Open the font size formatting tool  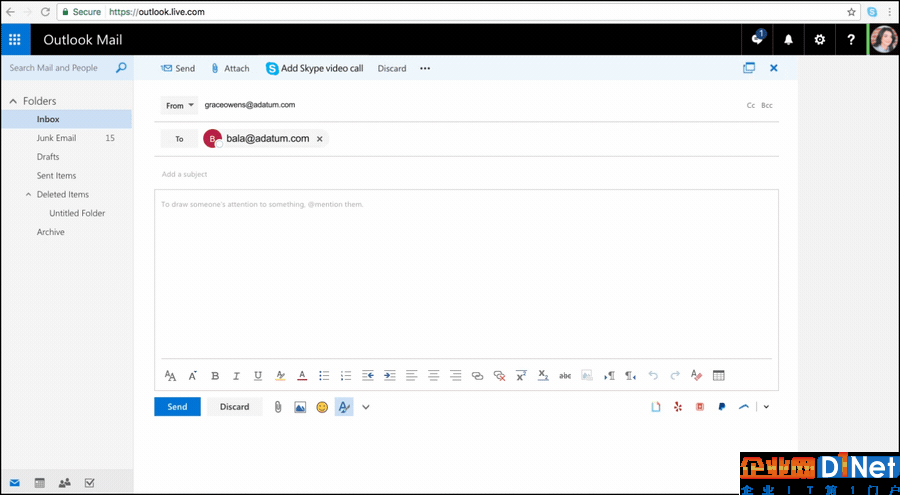170,376
